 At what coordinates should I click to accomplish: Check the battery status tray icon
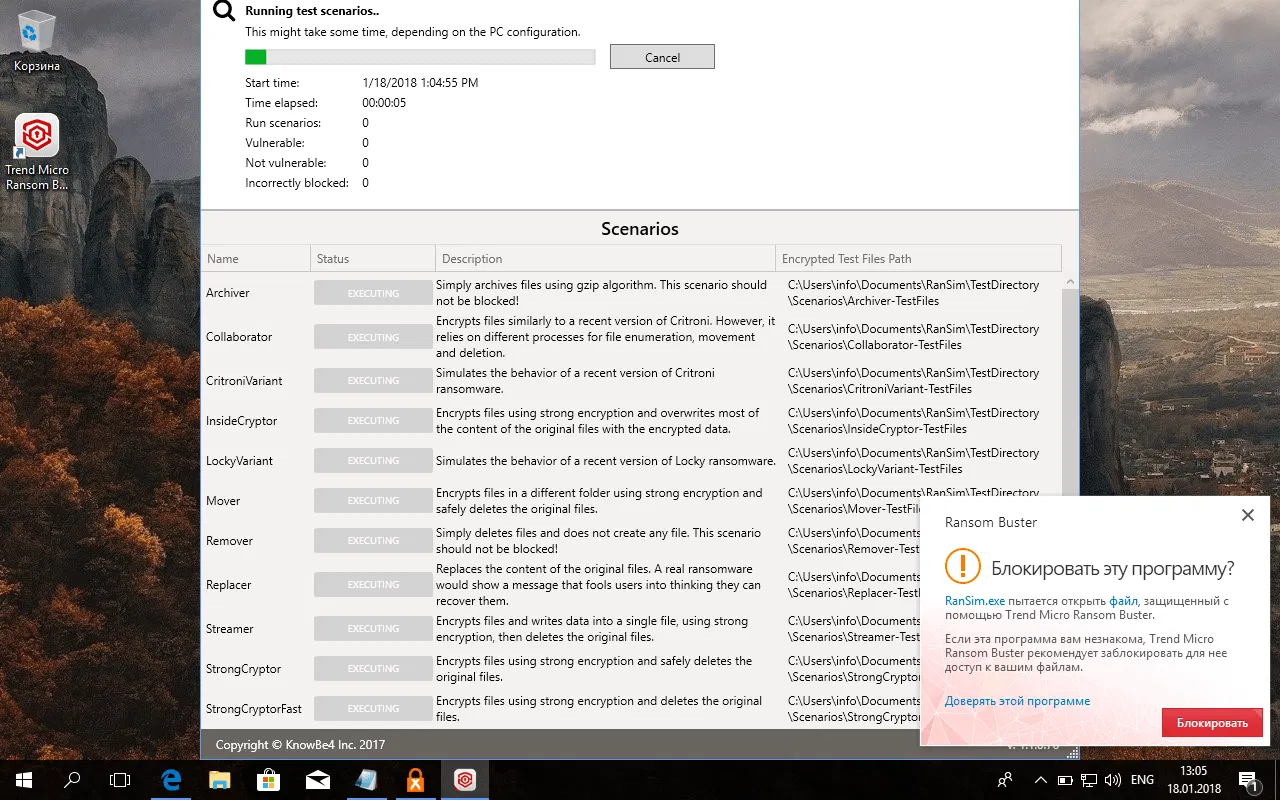click(1065, 779)
